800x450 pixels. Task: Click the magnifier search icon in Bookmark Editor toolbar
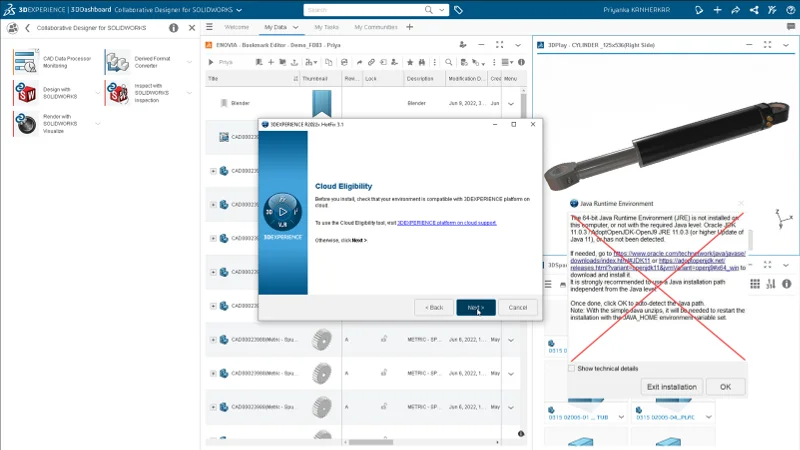coord(448,62)
